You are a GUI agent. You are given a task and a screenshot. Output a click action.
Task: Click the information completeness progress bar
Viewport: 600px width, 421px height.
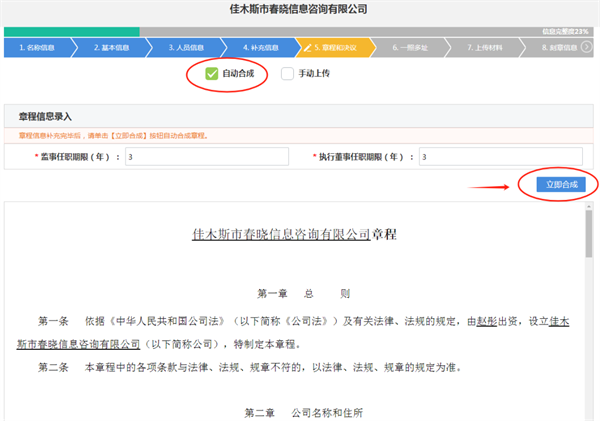point(300,32)
